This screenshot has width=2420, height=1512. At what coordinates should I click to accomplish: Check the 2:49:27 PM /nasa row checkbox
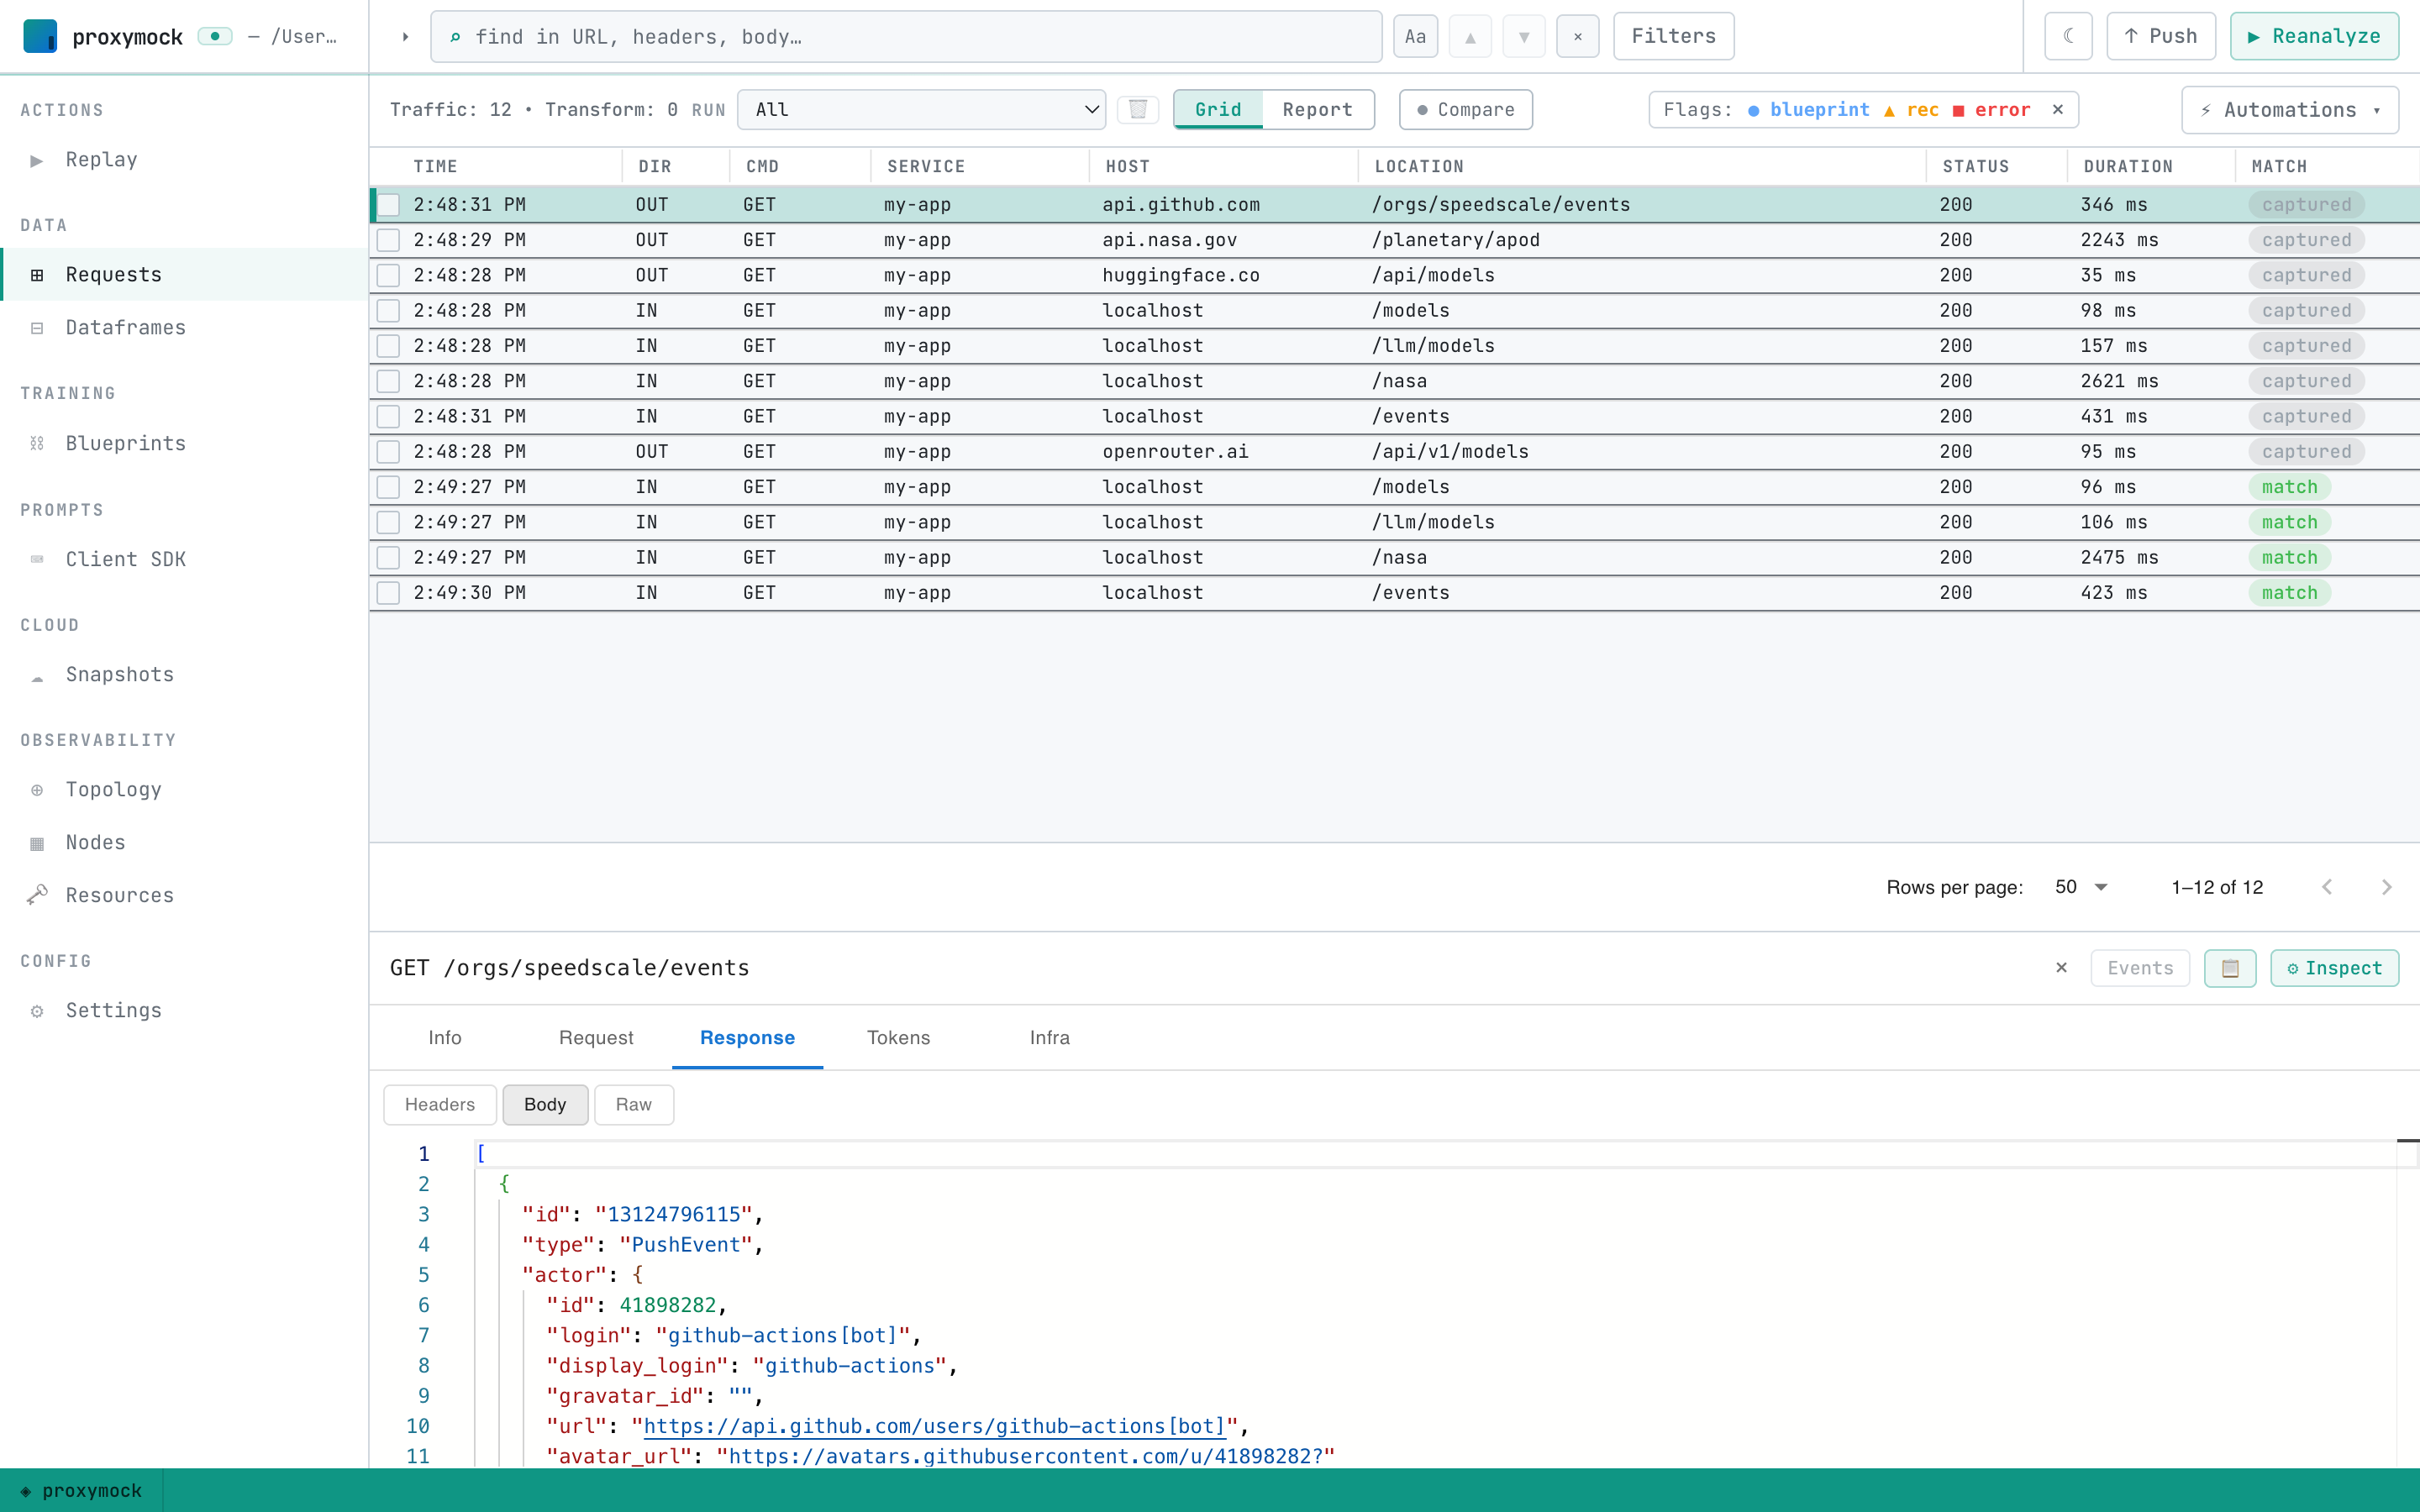click(x=389, y=558)
